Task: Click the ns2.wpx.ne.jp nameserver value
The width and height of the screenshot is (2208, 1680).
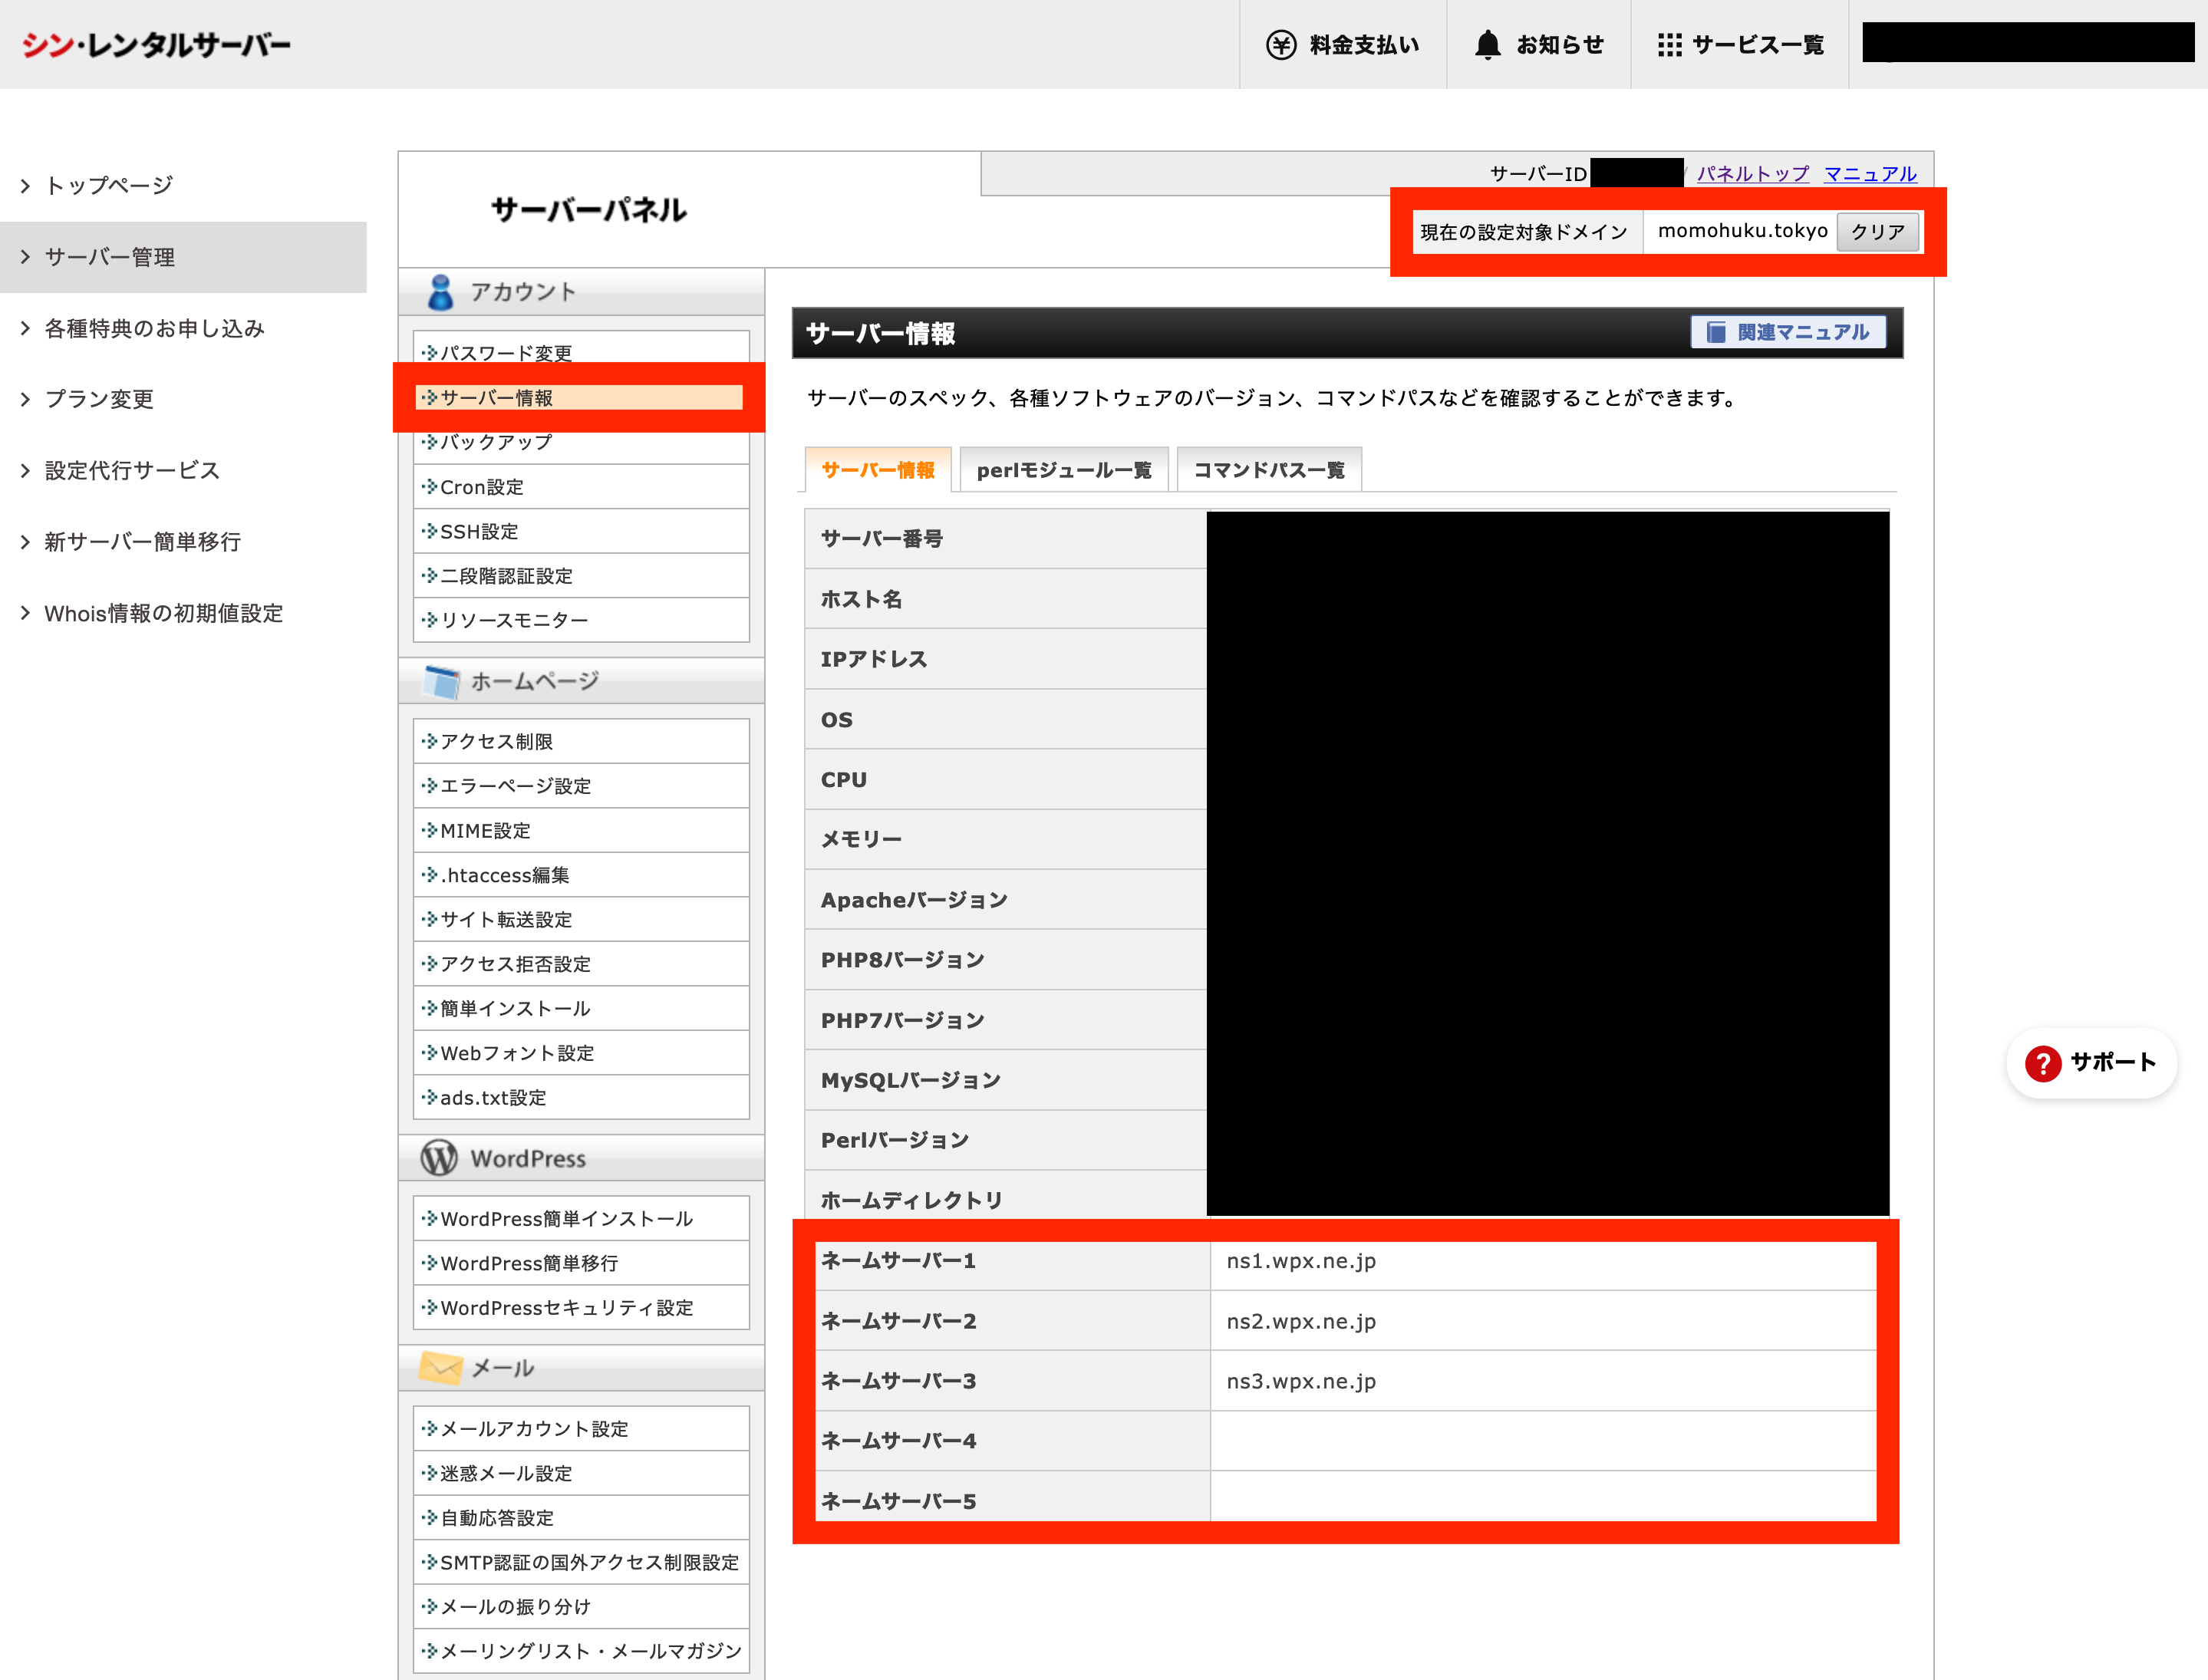Action: tap(1301, 1321)
